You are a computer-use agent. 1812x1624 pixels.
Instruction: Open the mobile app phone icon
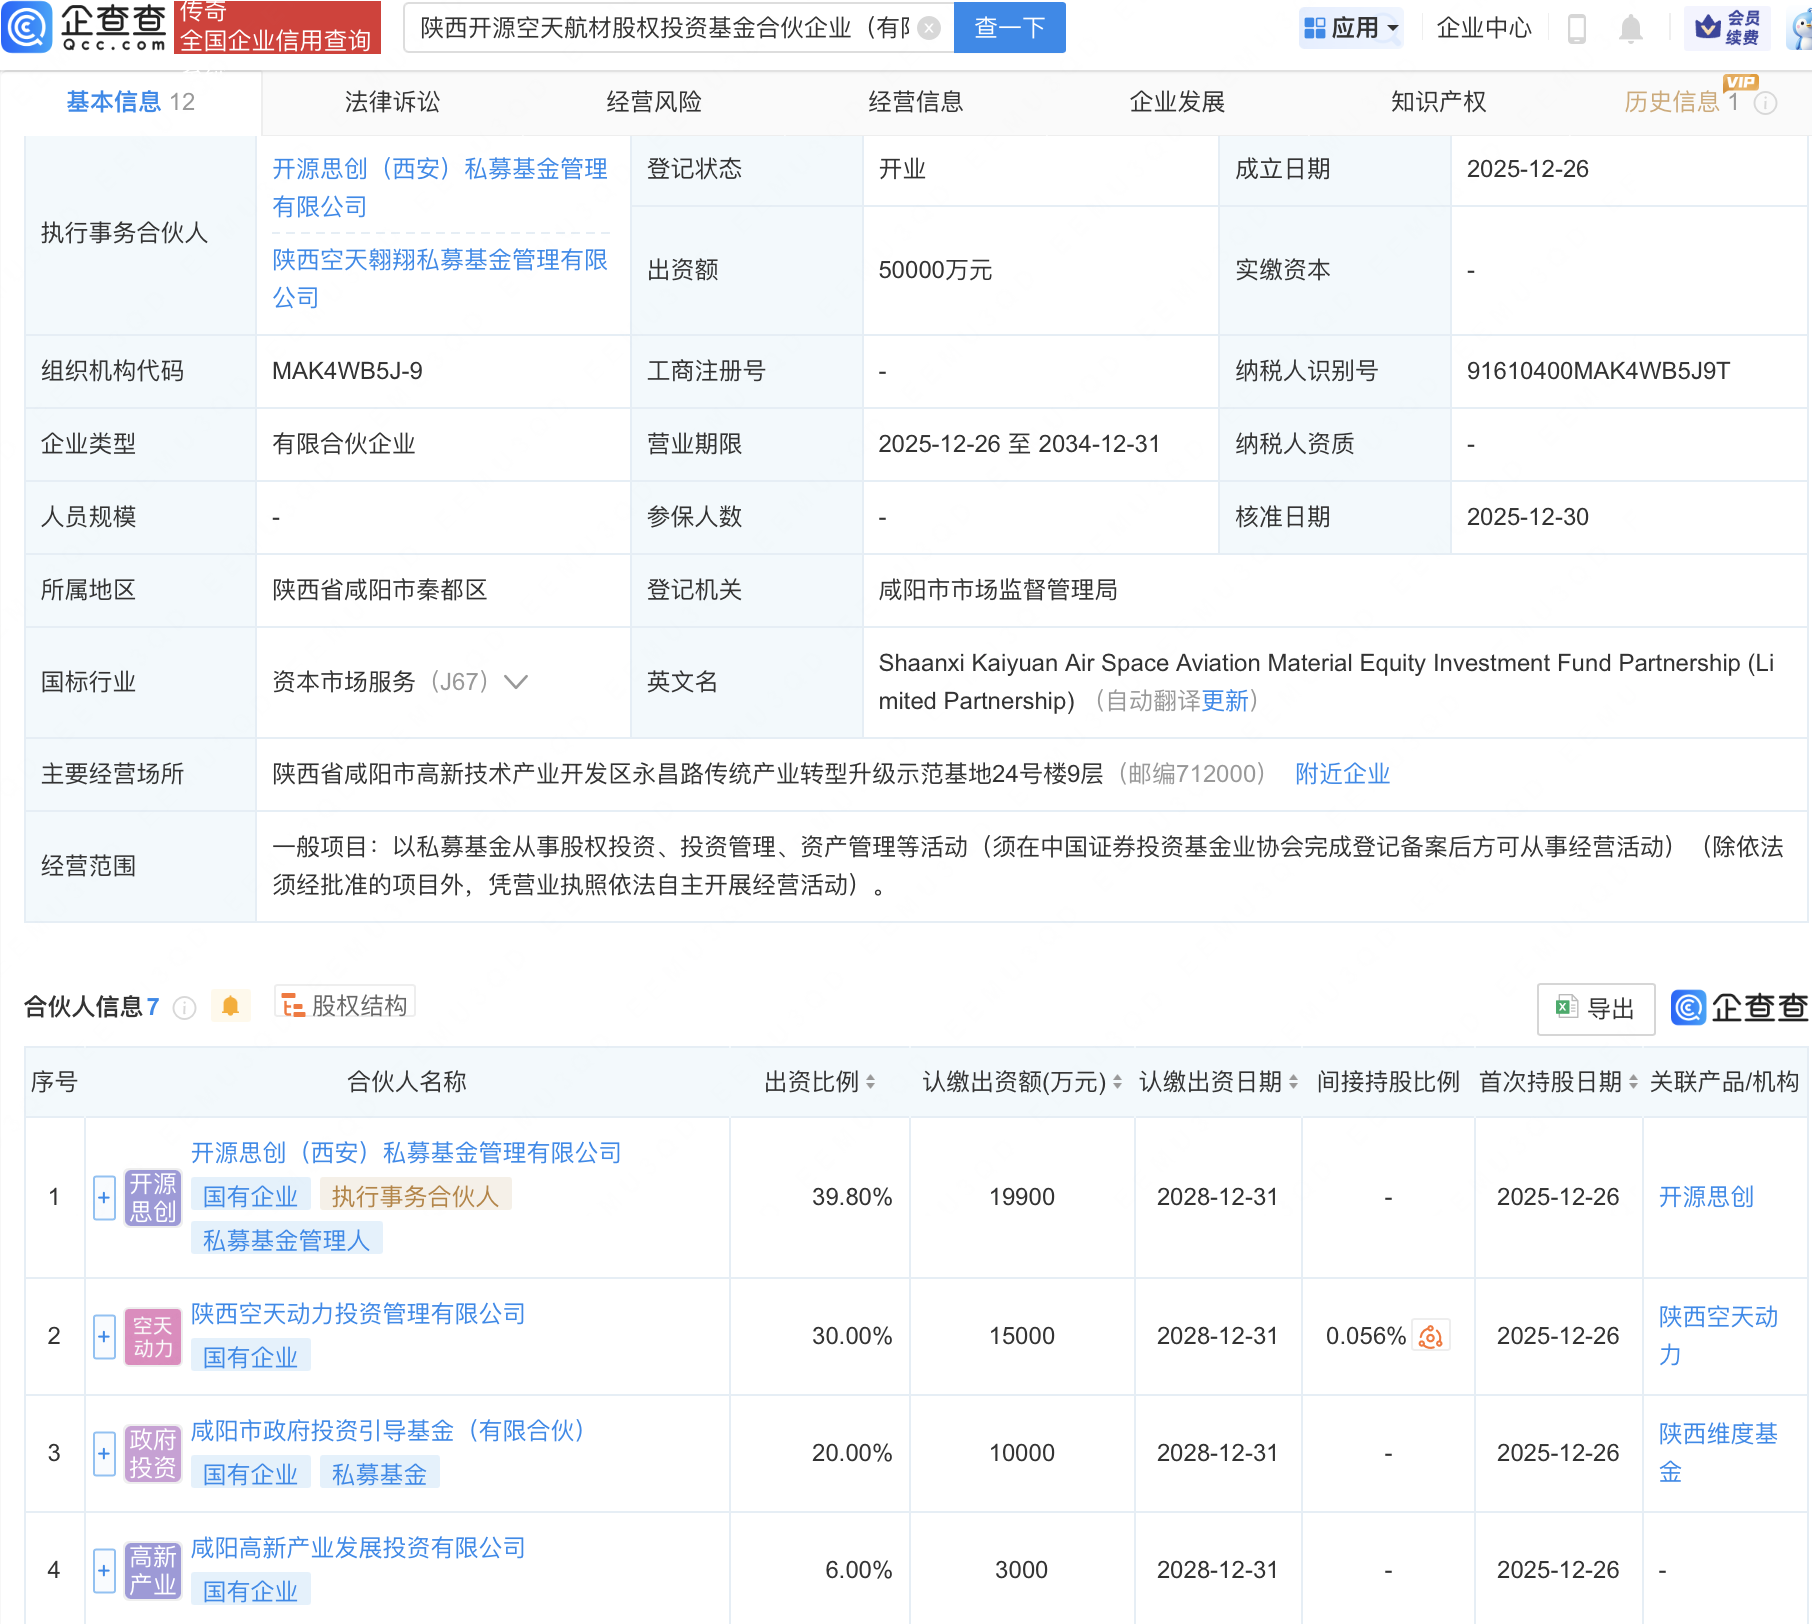(x=1577, y=29)
